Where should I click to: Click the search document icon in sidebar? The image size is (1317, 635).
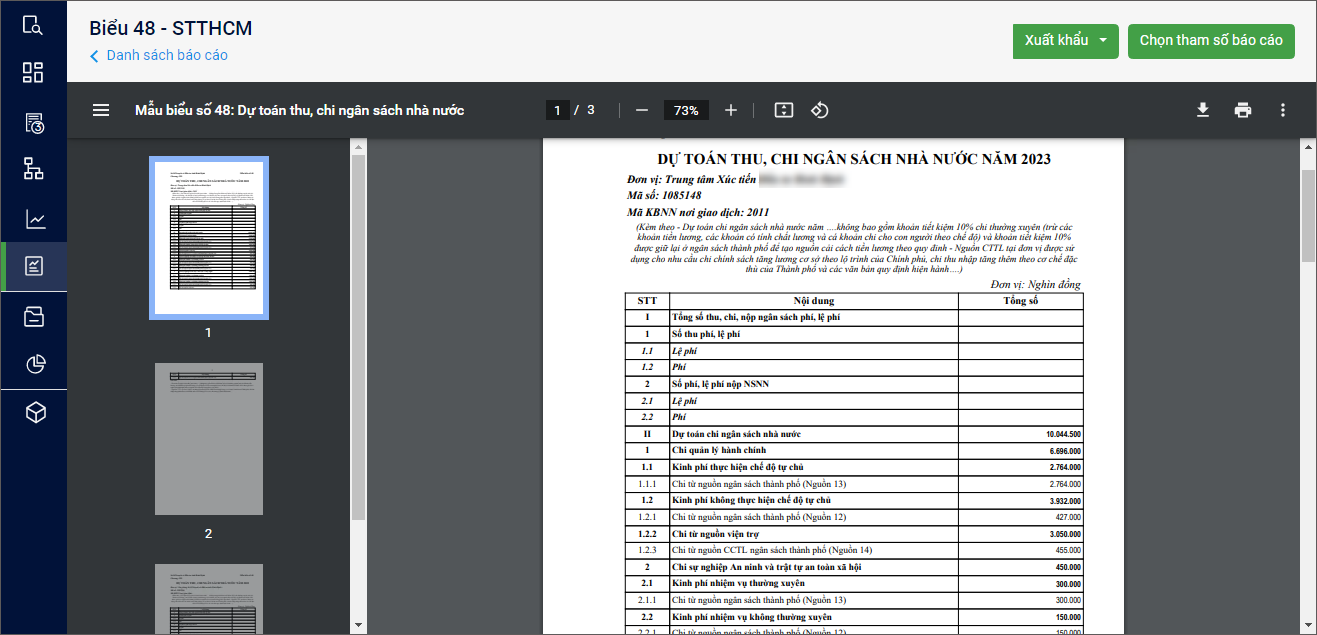coord(33,26)
